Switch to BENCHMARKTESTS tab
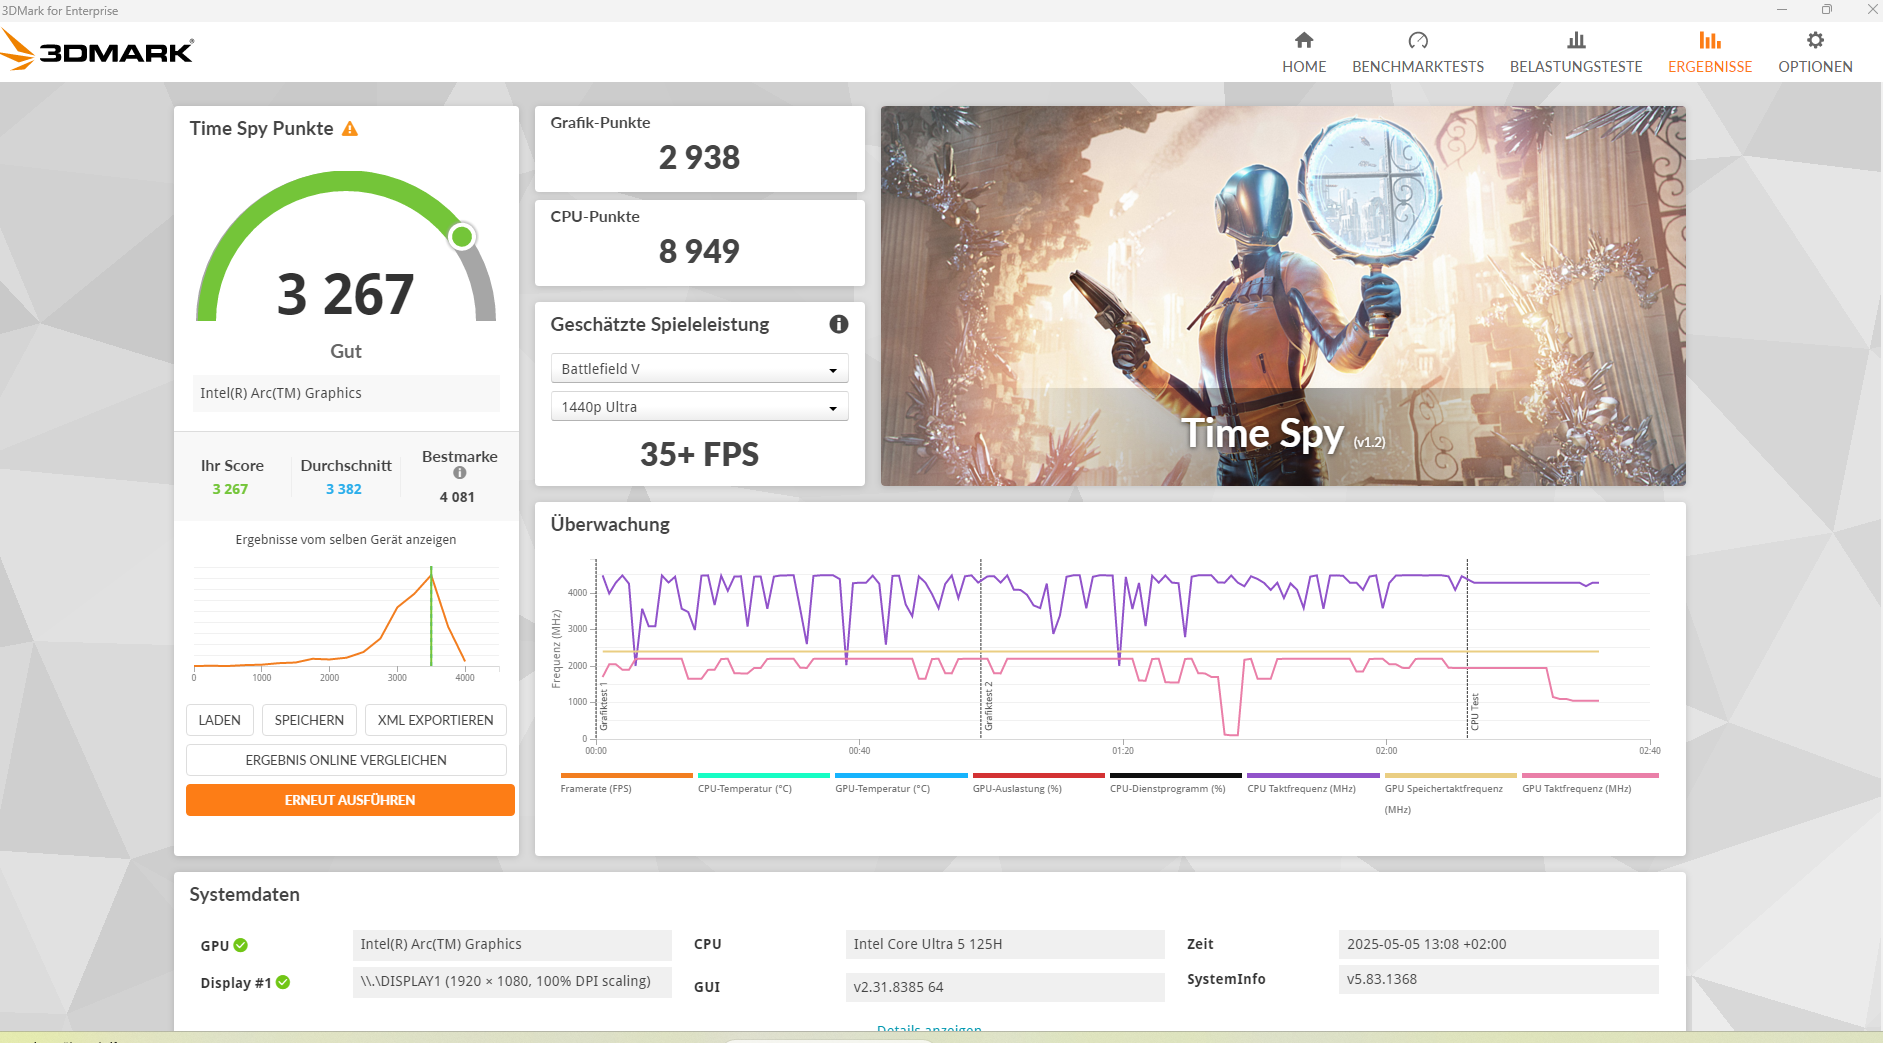 tap(1418, 52)
